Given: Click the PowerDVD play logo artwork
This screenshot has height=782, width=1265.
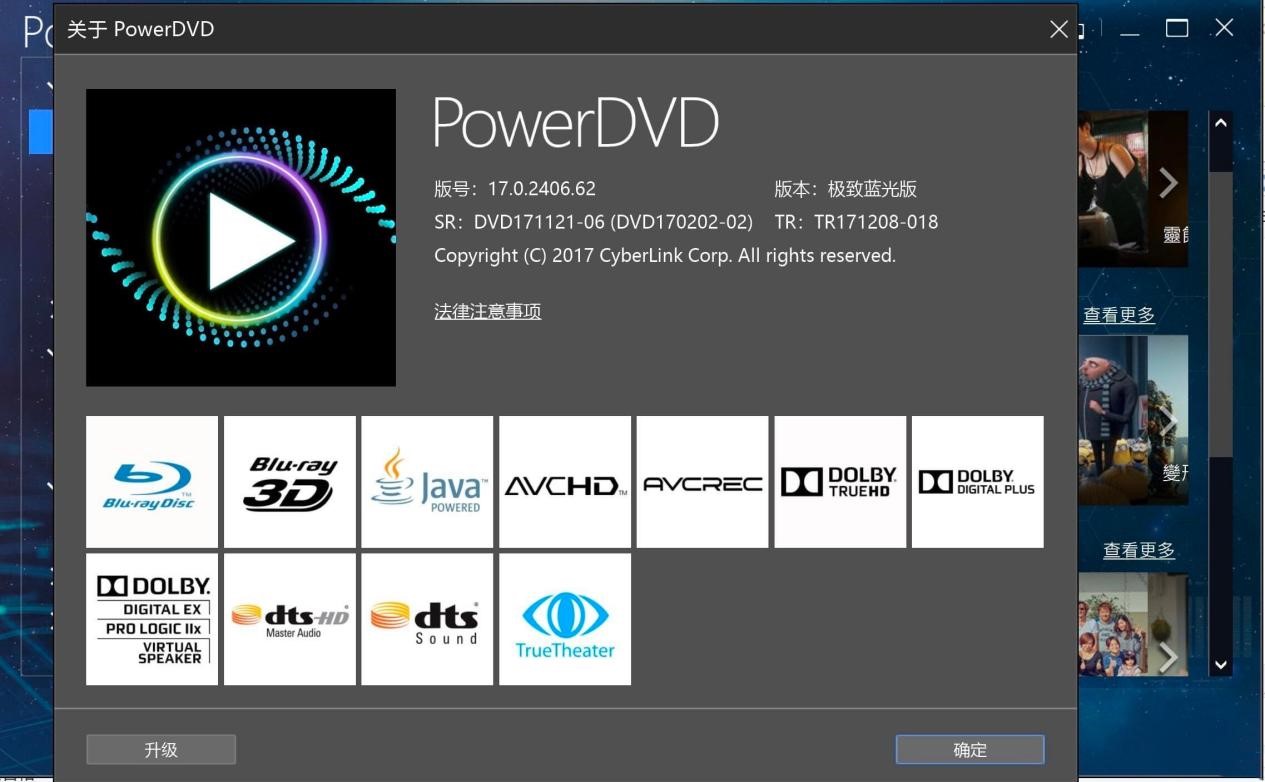Looking at the screenshot, I should pyautogui.click(x=240, y=237).
